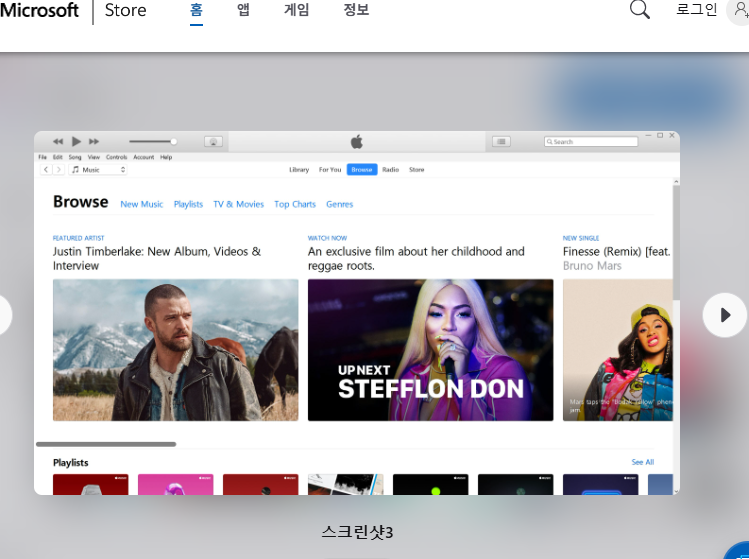Switch to the iTunes Store tab
Viewport: 749px width, 559px height.
[x=417, y=170]
